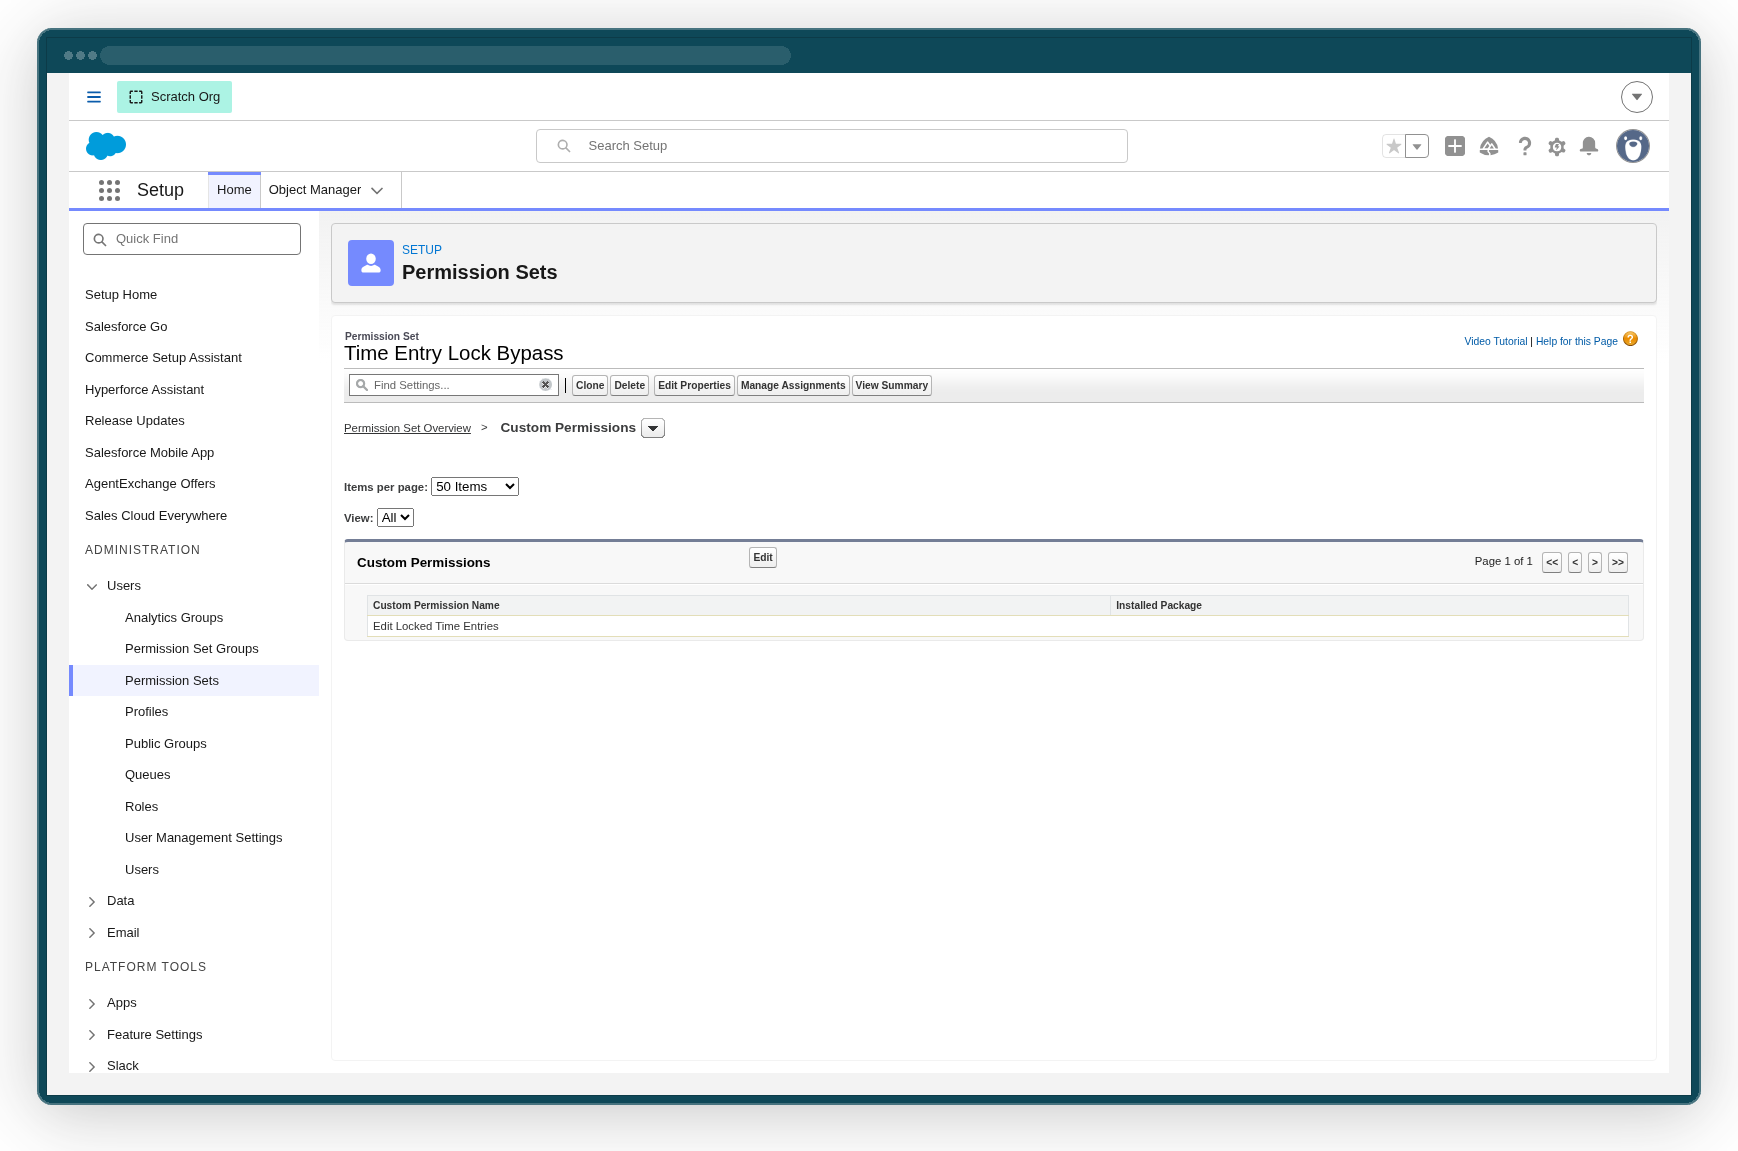
Task: Click Manage Assignments button
Action: [x=793, y=386]
